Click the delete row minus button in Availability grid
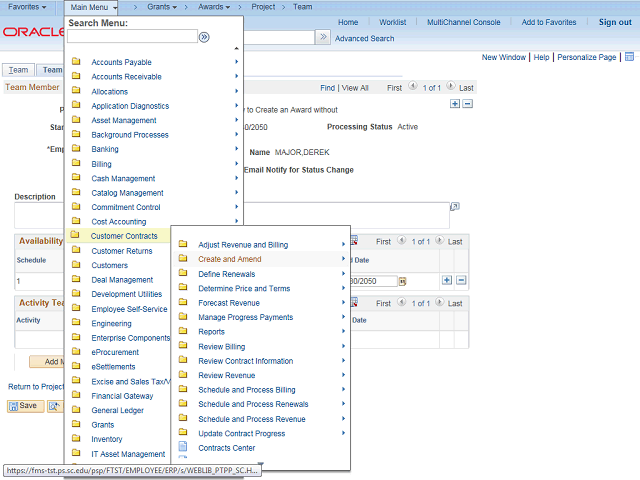 point(460,281)
